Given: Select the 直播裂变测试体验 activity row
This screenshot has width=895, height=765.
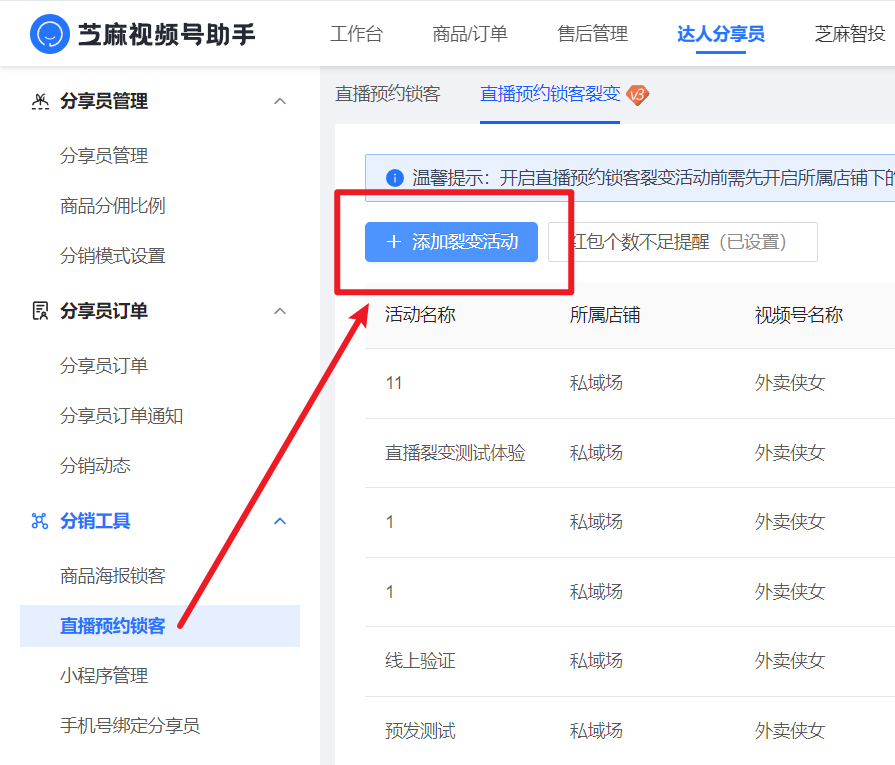Looking at the screenshot, I should point(455,453).
